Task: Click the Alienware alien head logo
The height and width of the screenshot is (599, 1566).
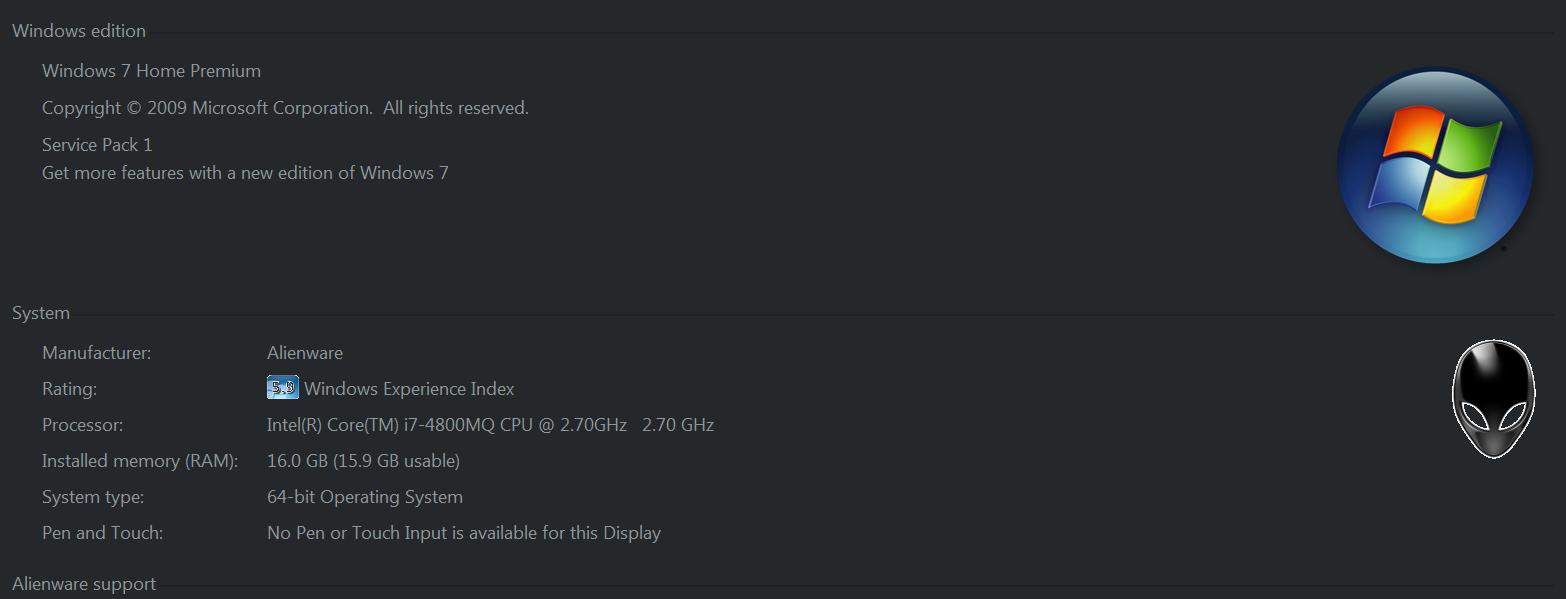Action: point(1493,399)
